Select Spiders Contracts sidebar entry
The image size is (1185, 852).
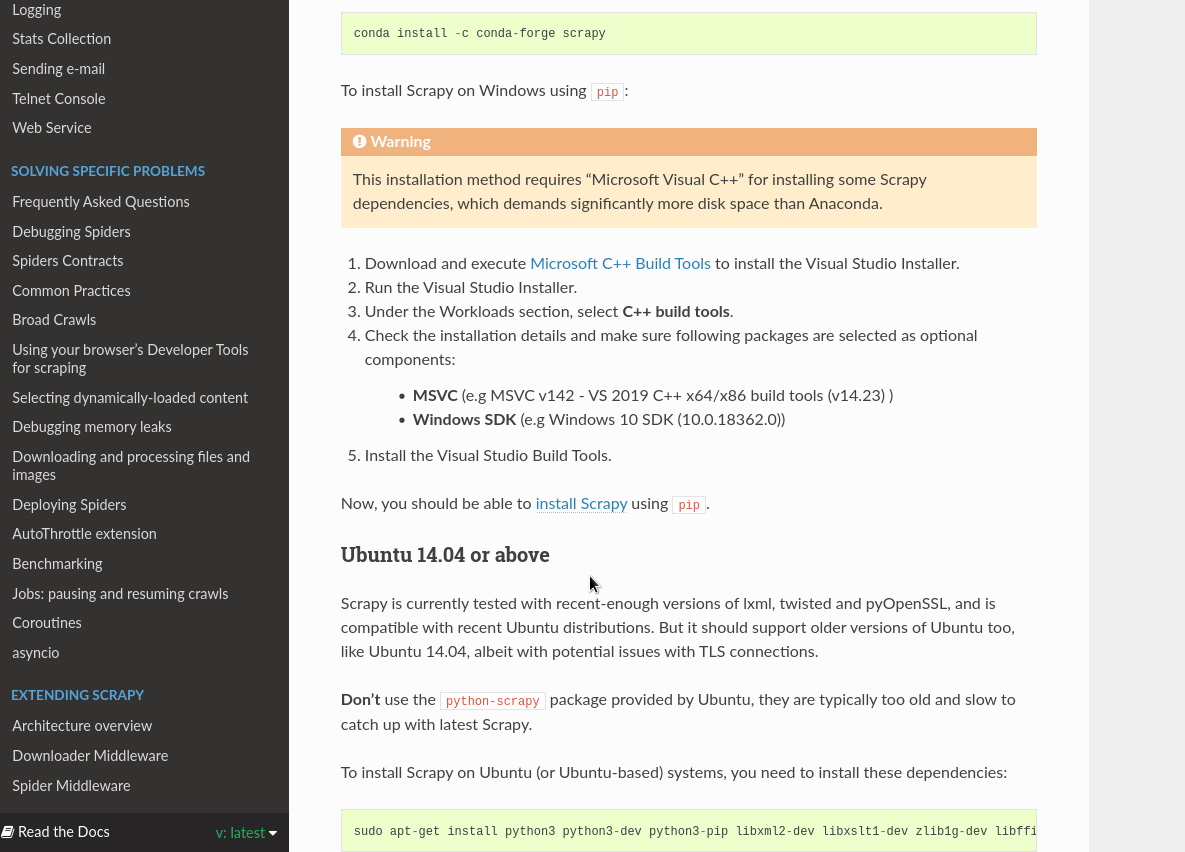[x=67, y=261]
